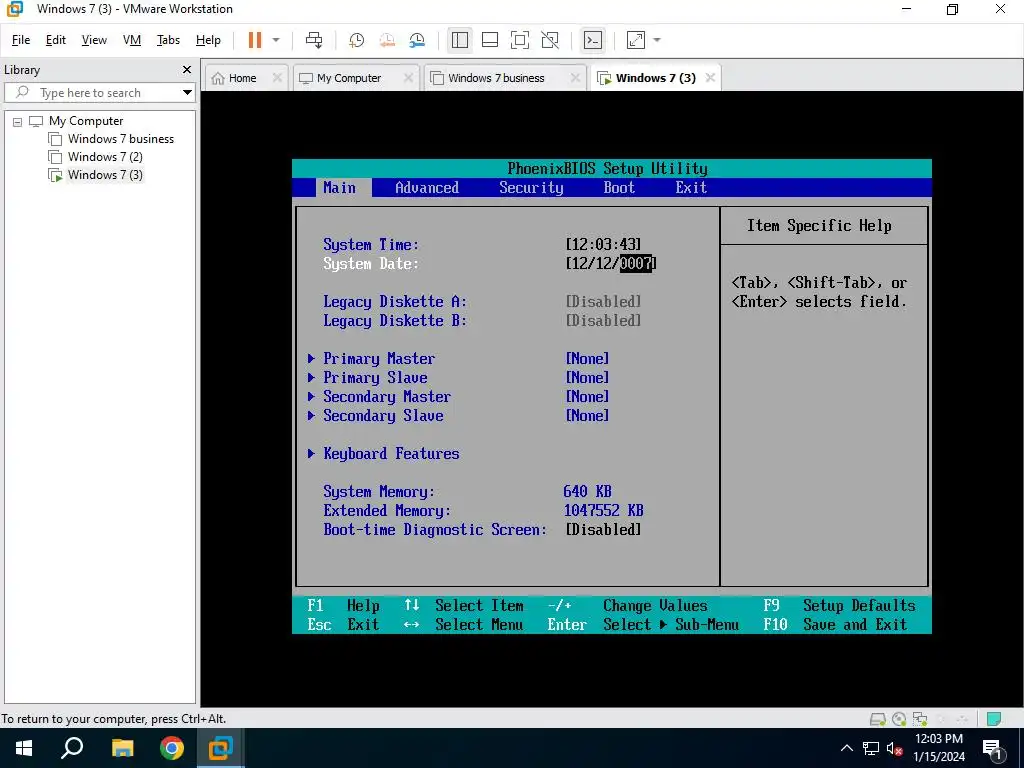Click Legacy Diskette B Disabled value
1024x768 pixels.
(603, 320)
